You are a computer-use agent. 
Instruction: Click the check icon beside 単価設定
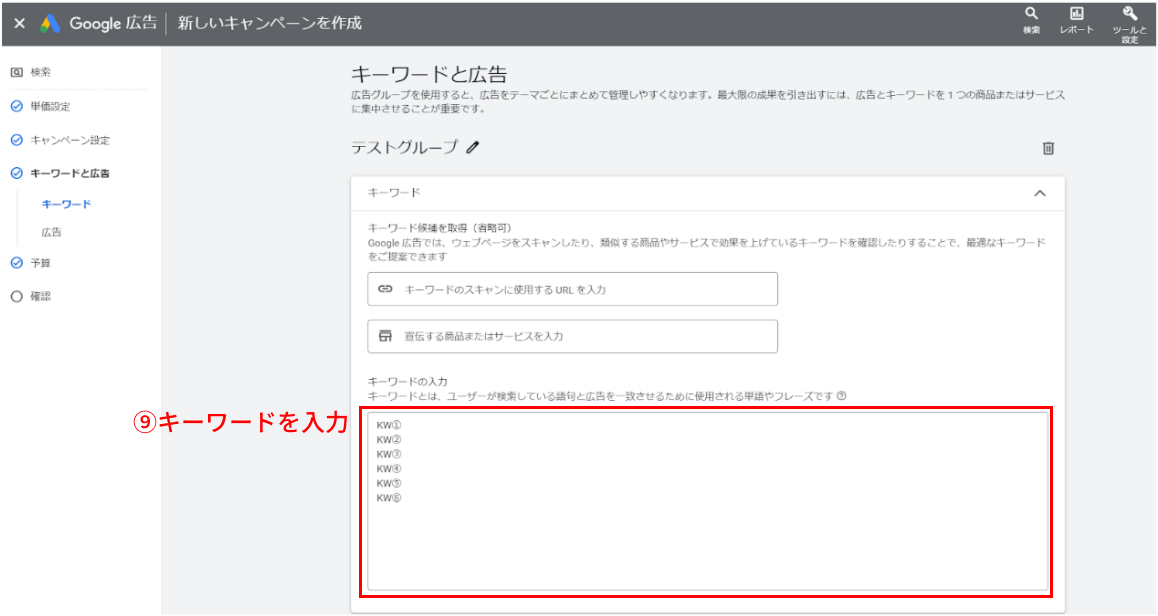pos(16,106)
